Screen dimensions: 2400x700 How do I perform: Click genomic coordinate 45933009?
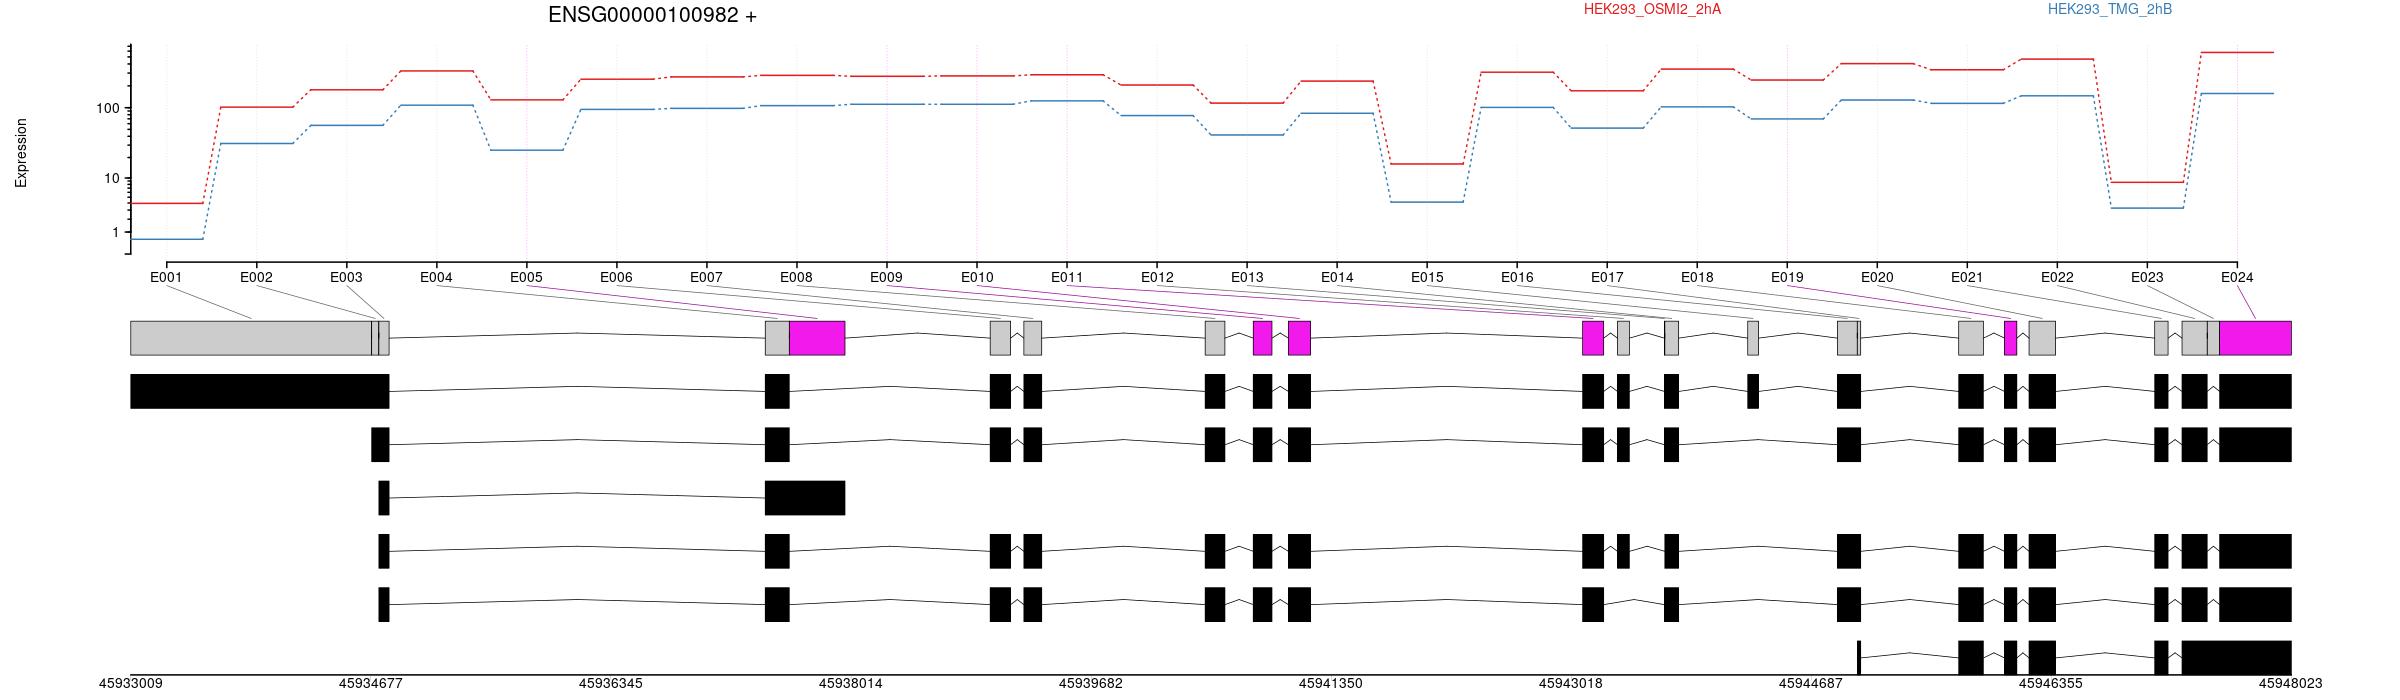tap(131, 684)
